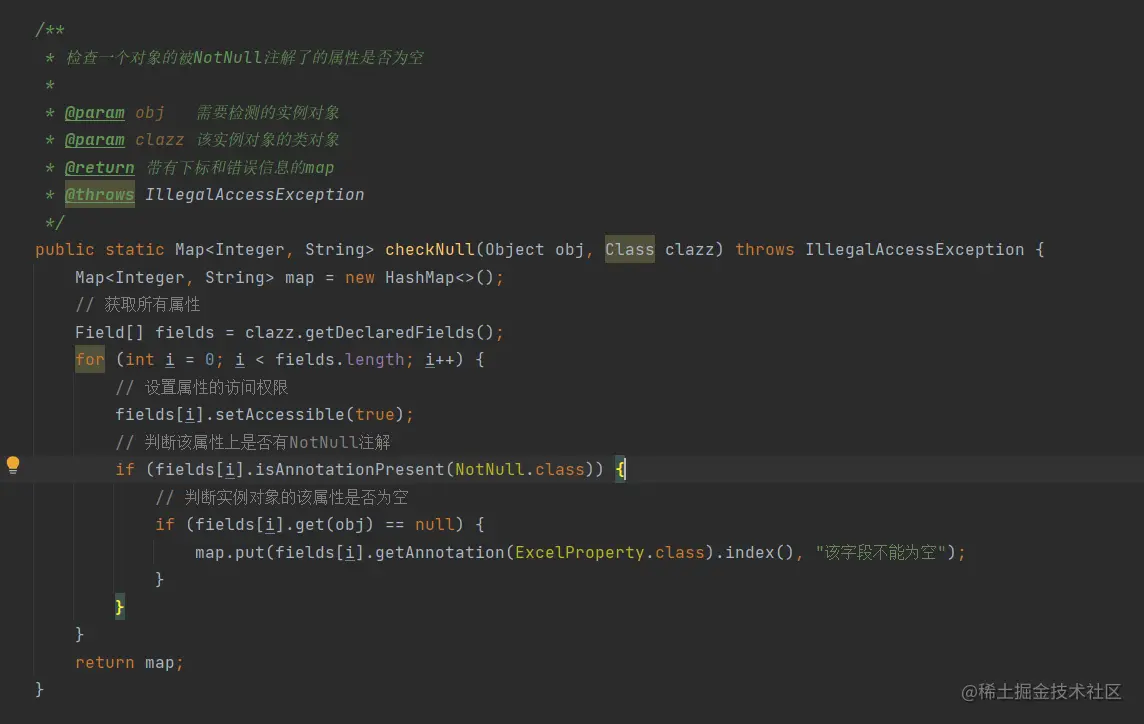Click Javadoc opening '/**'

[50, 30]
